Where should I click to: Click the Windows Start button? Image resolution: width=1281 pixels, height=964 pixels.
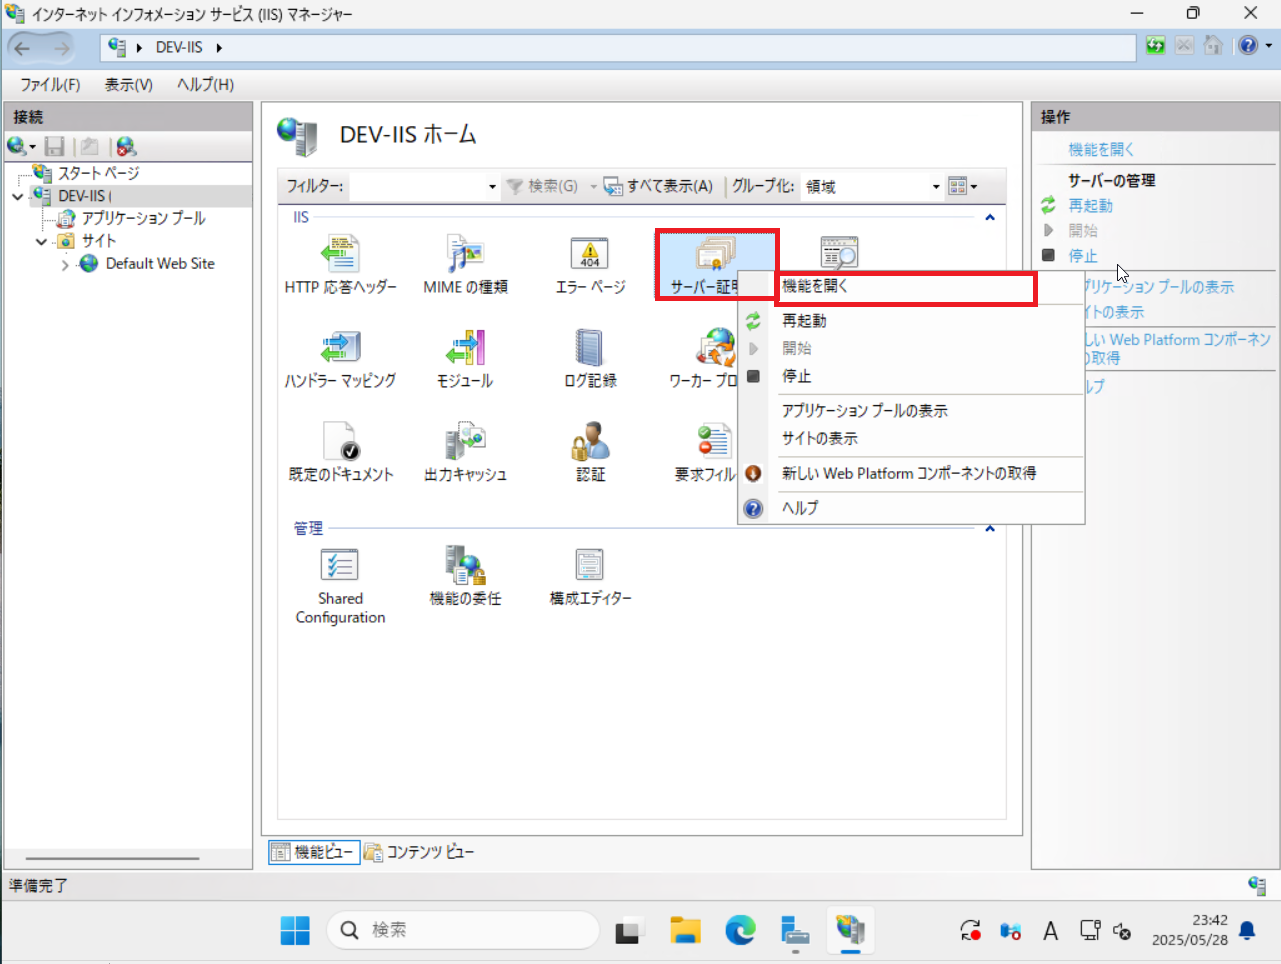pos(295,930)
